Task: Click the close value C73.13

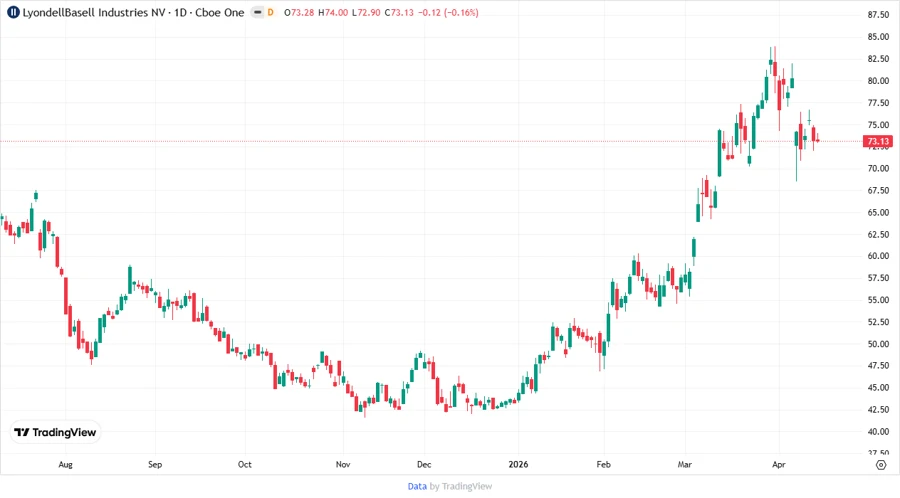Action: (399, 12)
